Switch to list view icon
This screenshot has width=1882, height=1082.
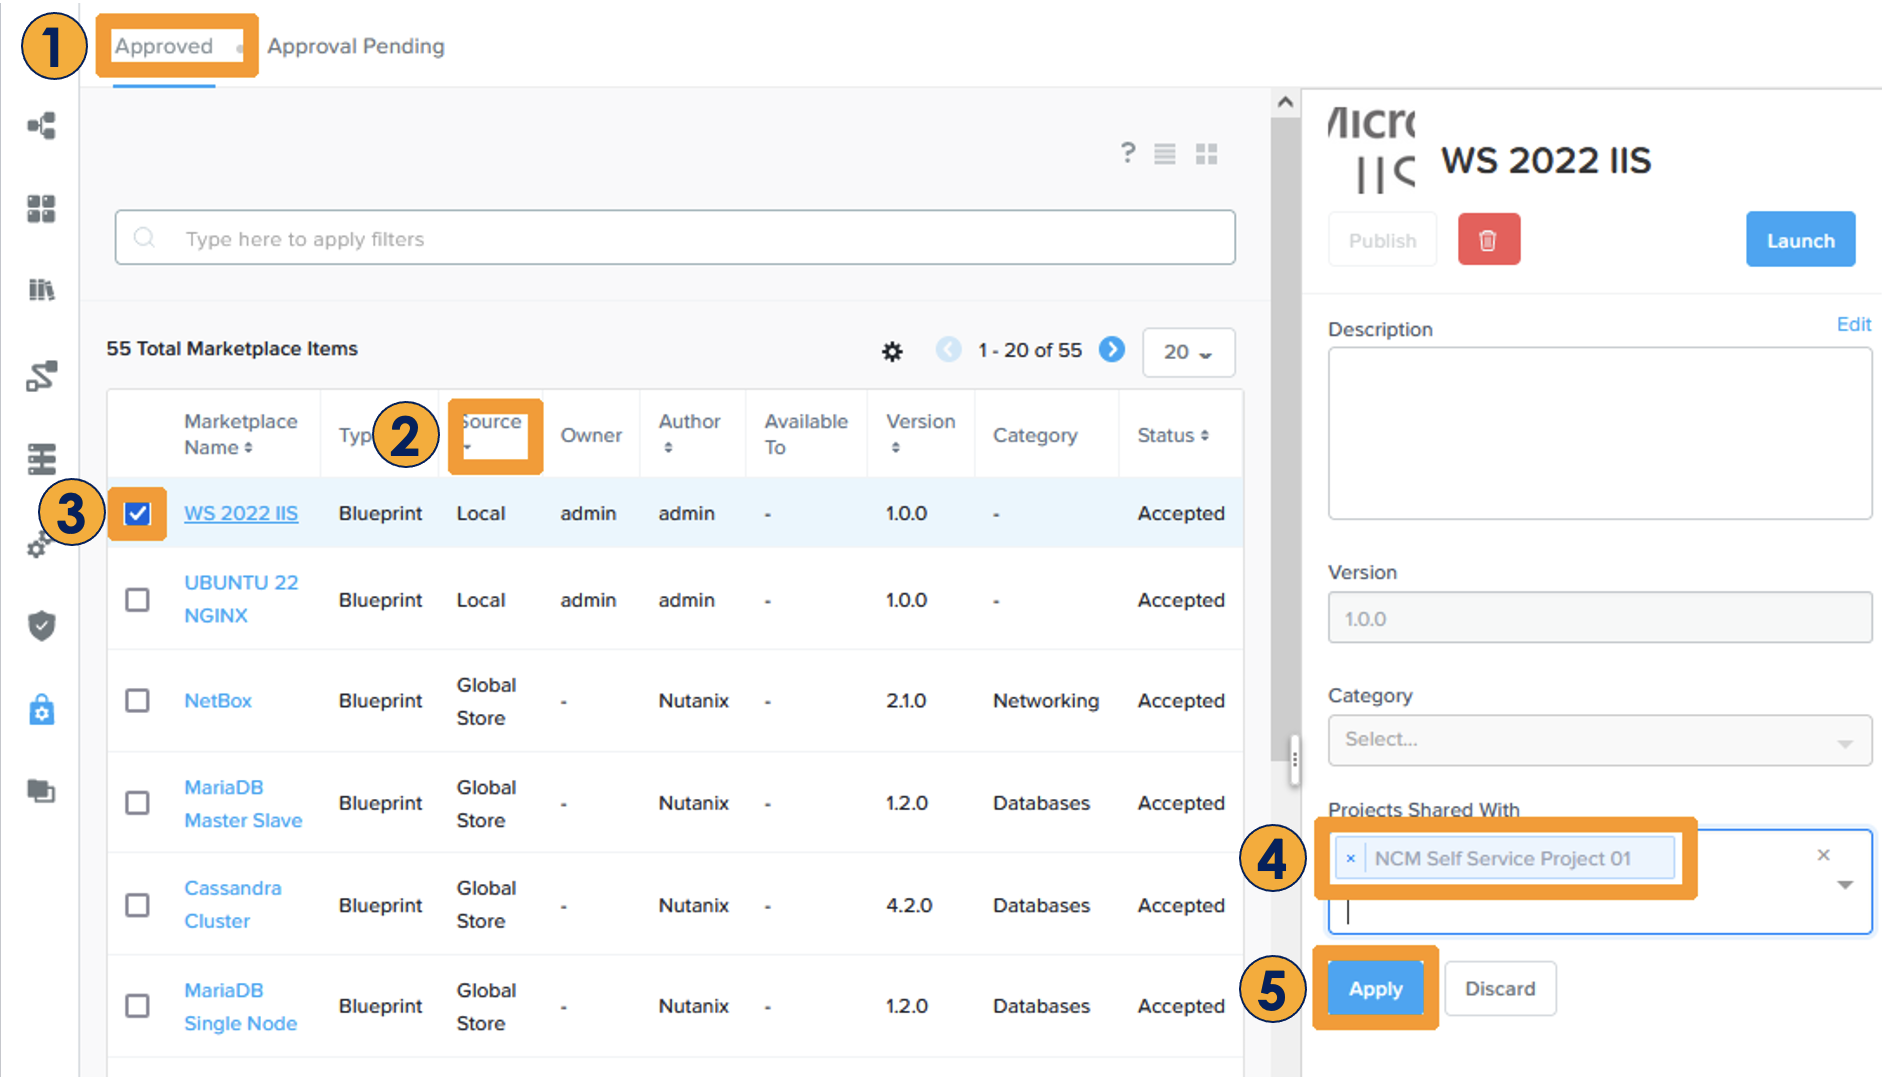pos(1165,154)
